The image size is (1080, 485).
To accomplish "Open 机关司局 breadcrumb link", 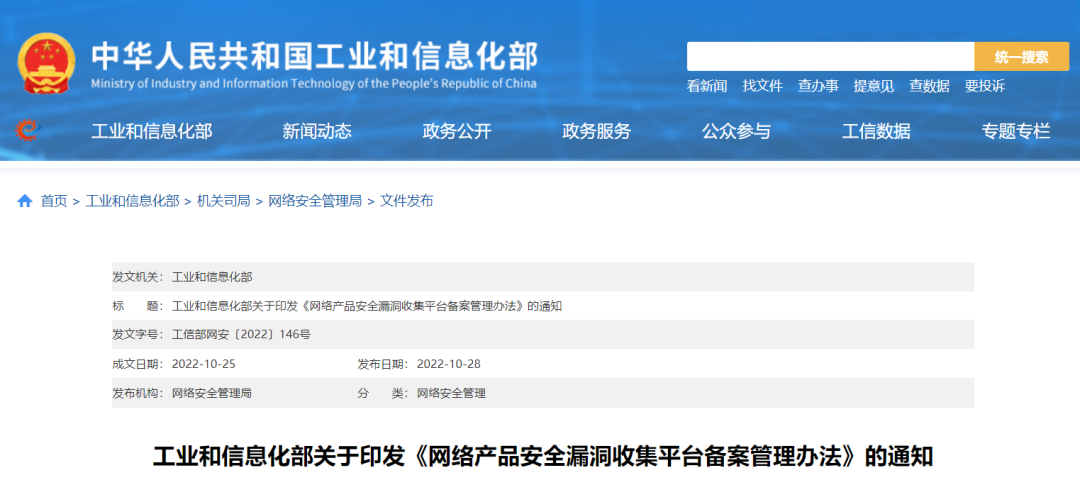I will [x=224, y=201].
